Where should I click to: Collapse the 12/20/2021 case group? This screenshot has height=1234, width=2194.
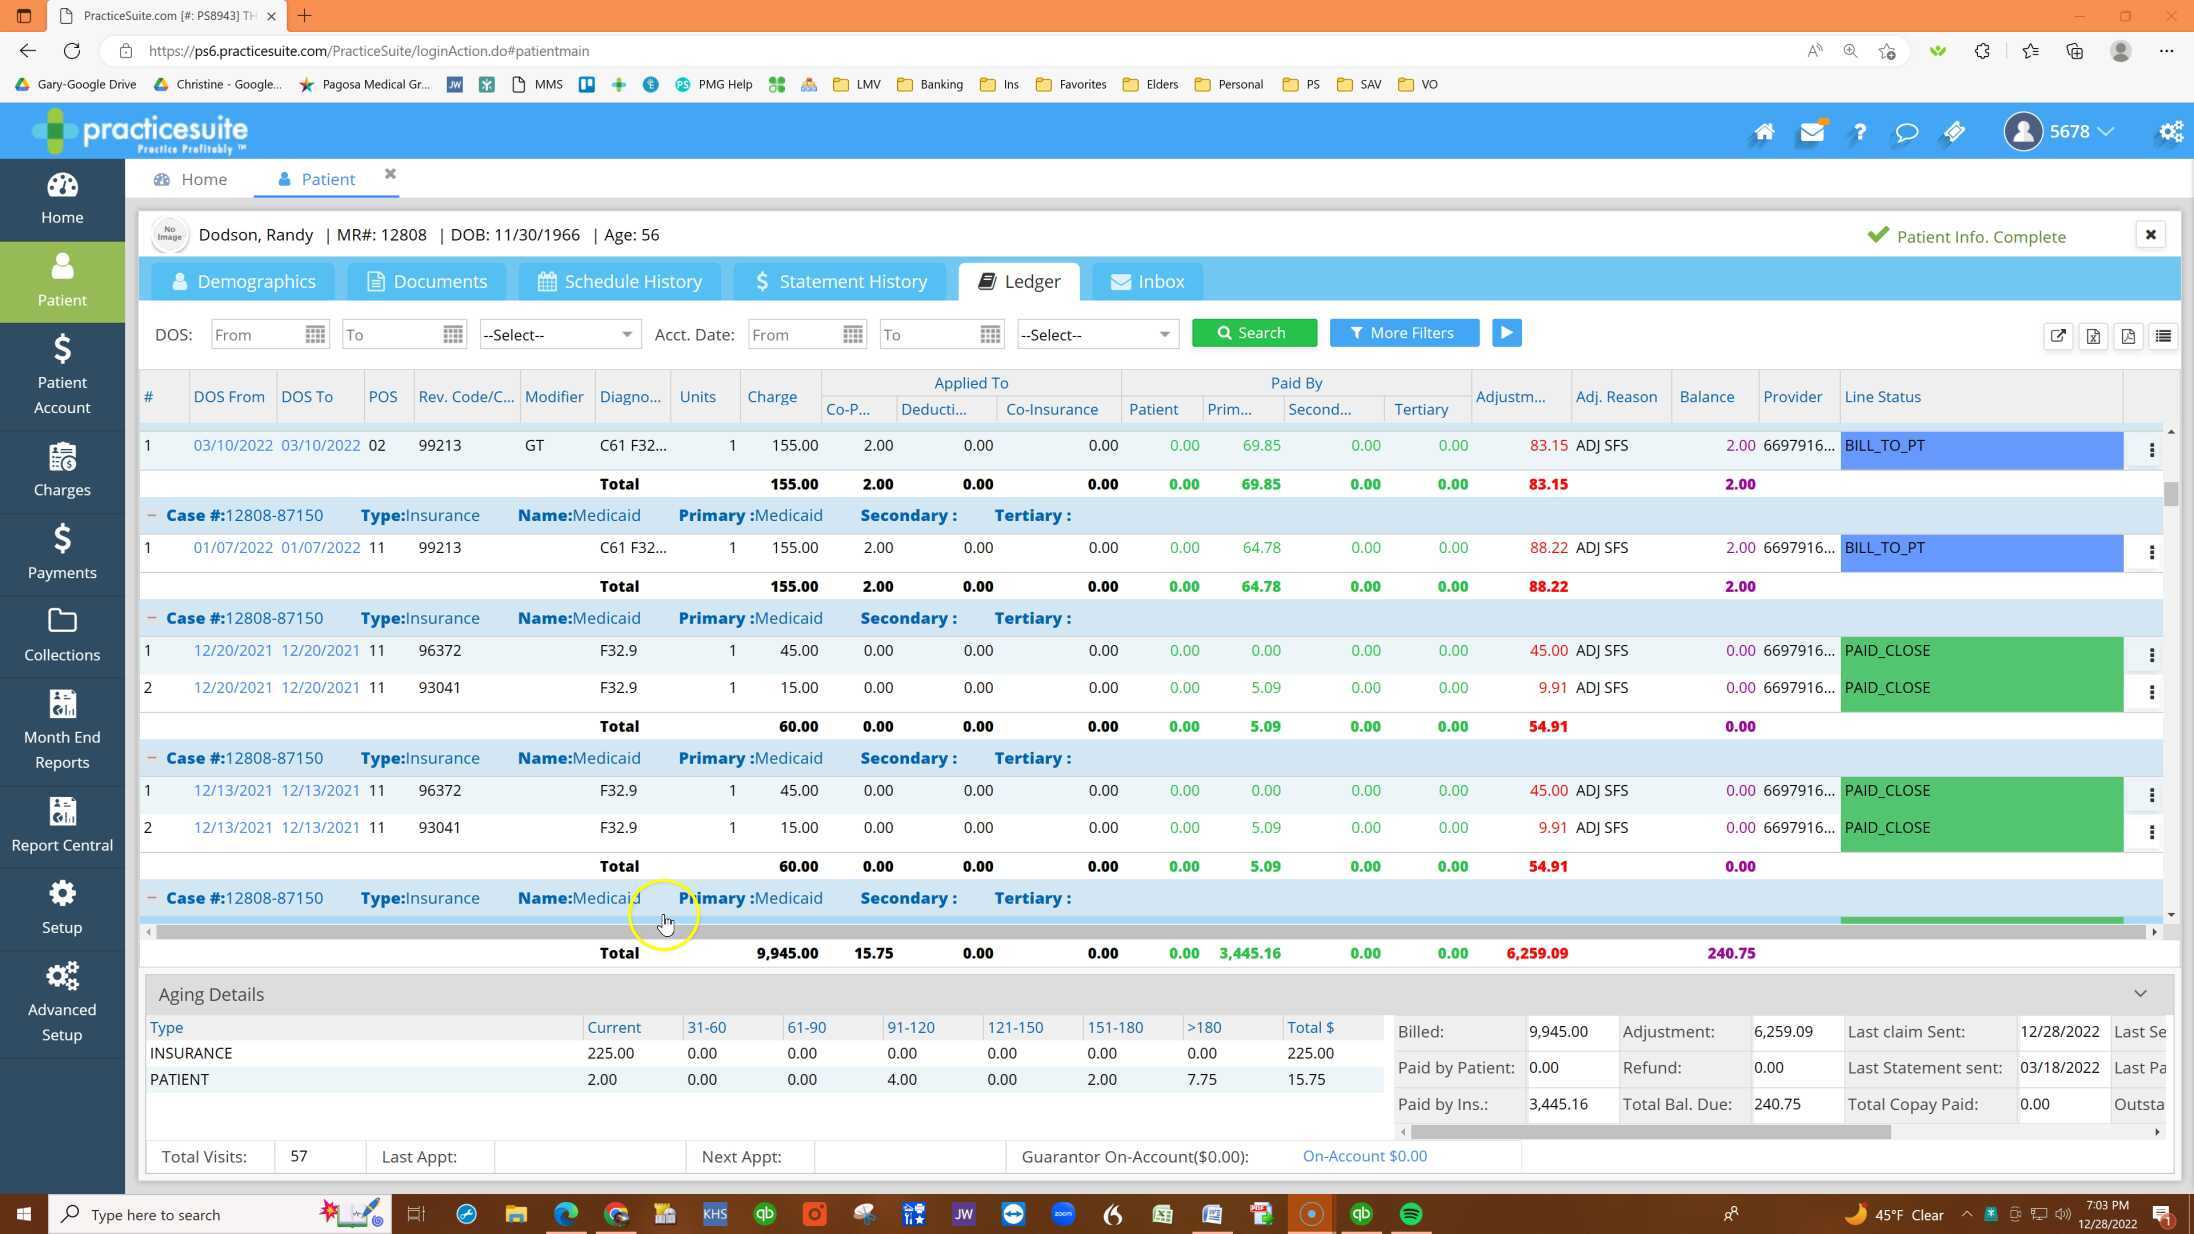pos(151,618)
